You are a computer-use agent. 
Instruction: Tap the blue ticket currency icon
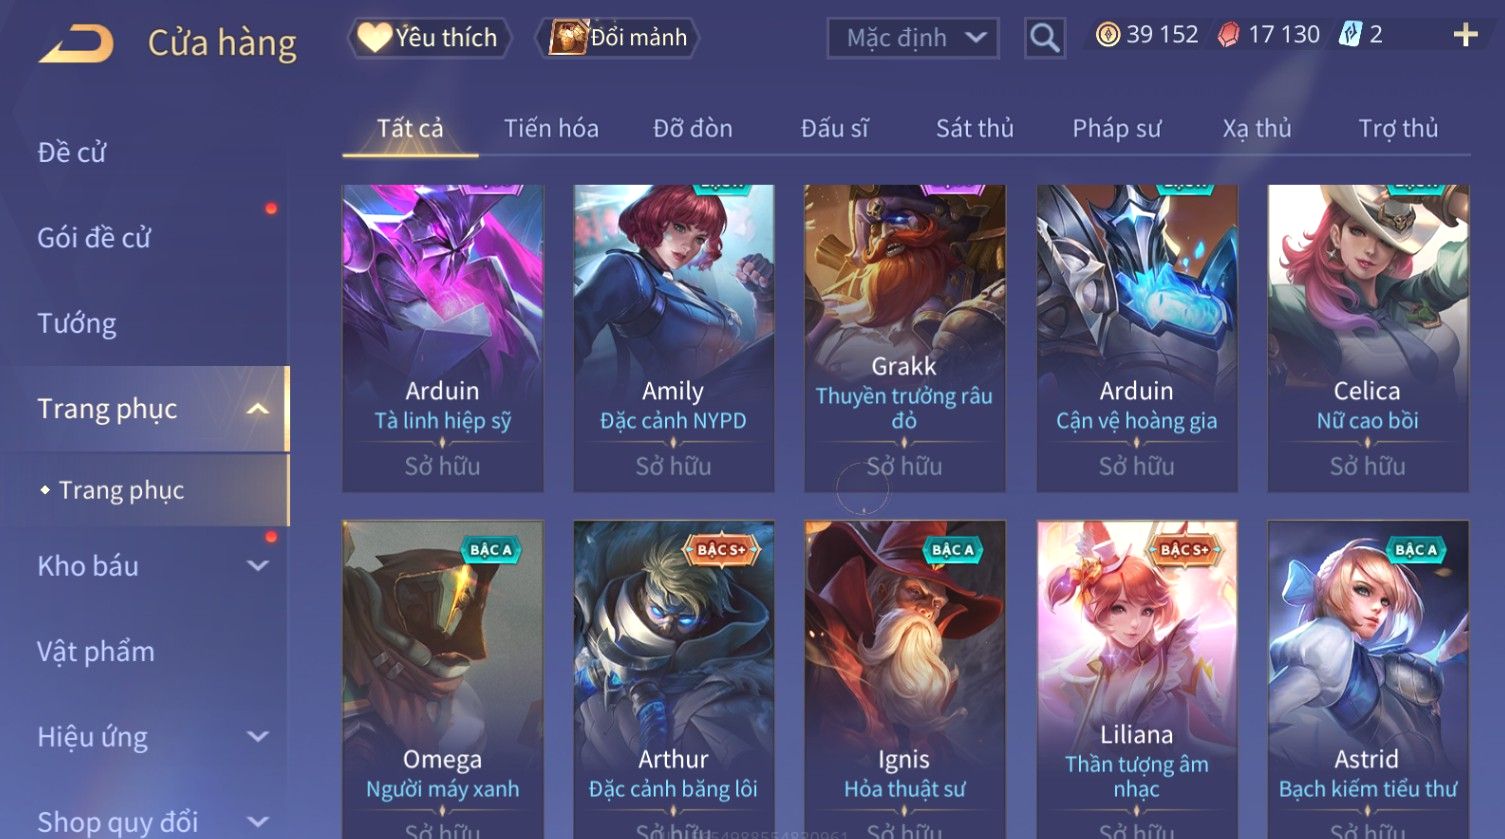pyautogui.click(x=1351, y=35)
